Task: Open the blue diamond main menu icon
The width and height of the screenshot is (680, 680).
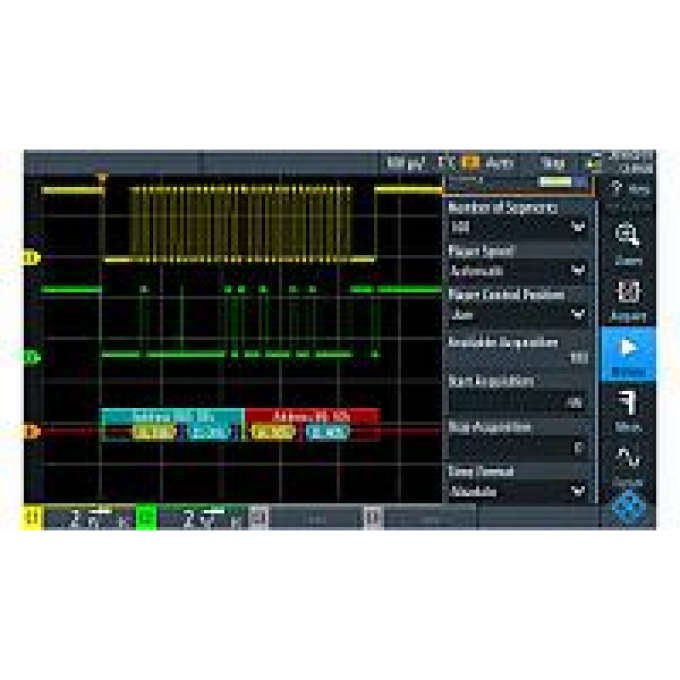Action: [x=628, y=507]
